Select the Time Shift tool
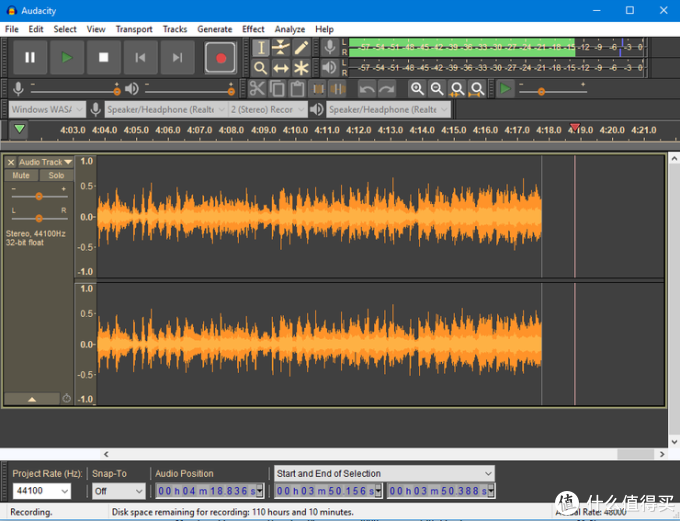Viewport: 680px width, 521px height. pos(281,68)
